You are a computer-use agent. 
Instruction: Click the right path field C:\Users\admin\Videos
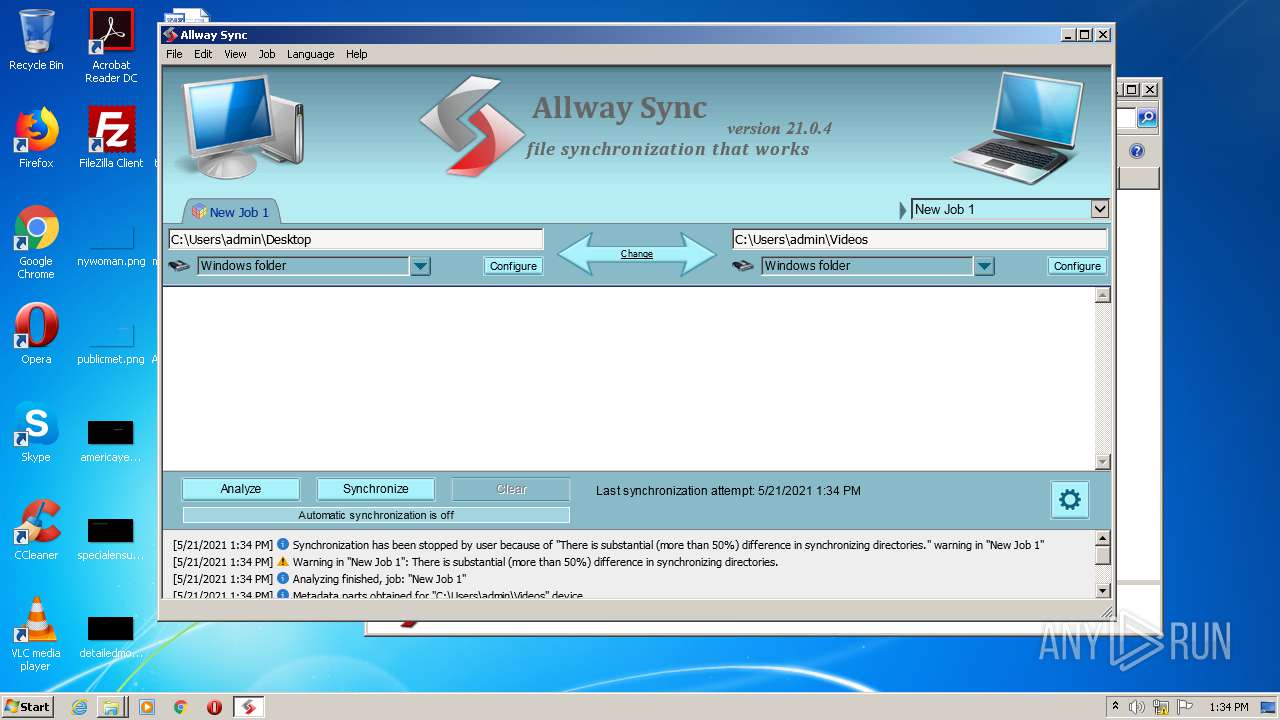(x=920, y=240)
